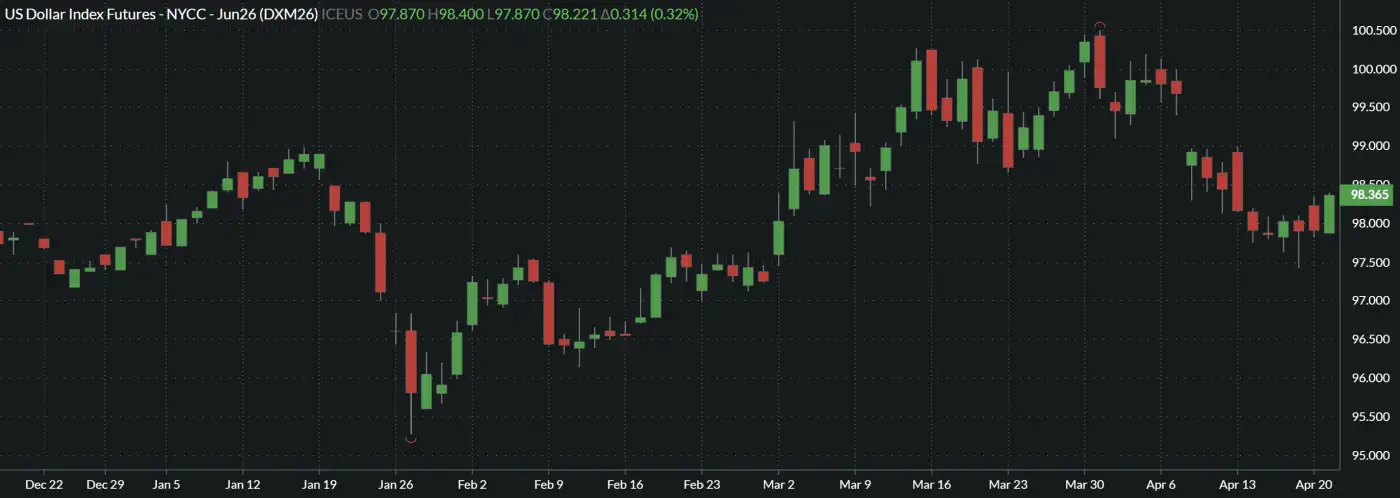Click the Dec 22 date axis label

click(x=44, y=484)
